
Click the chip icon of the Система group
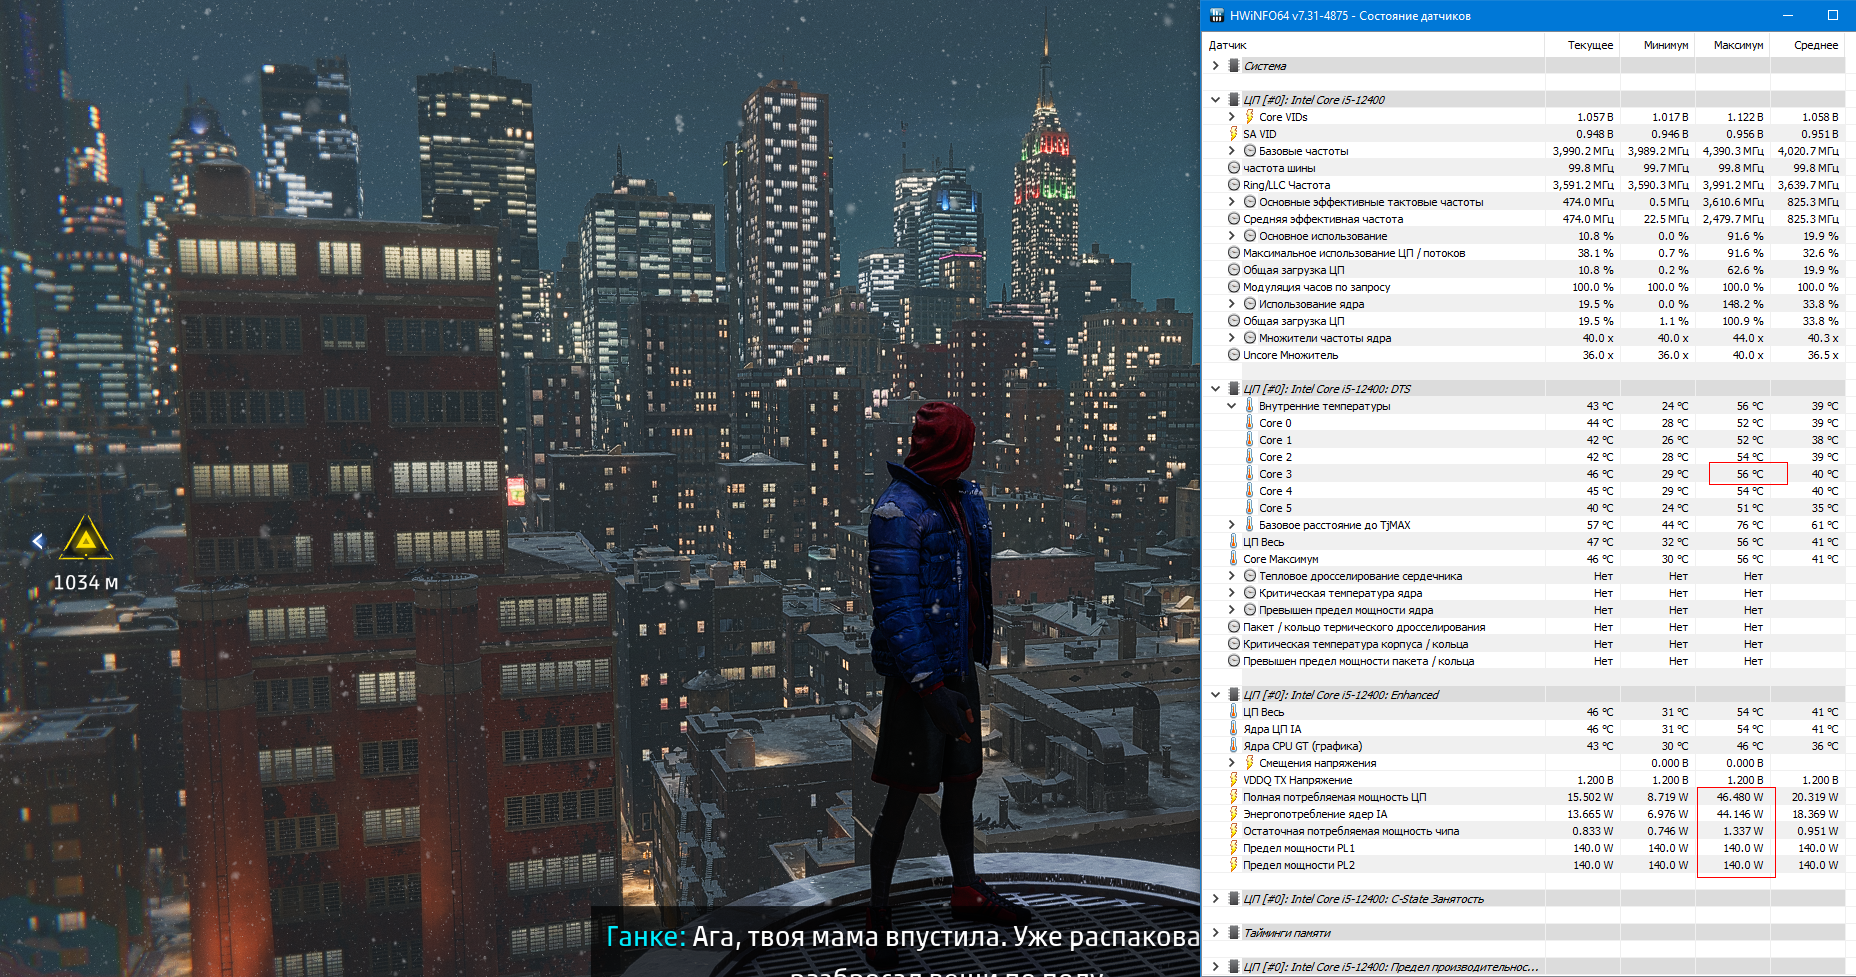pyautogui.click(x=1234, y=66)
